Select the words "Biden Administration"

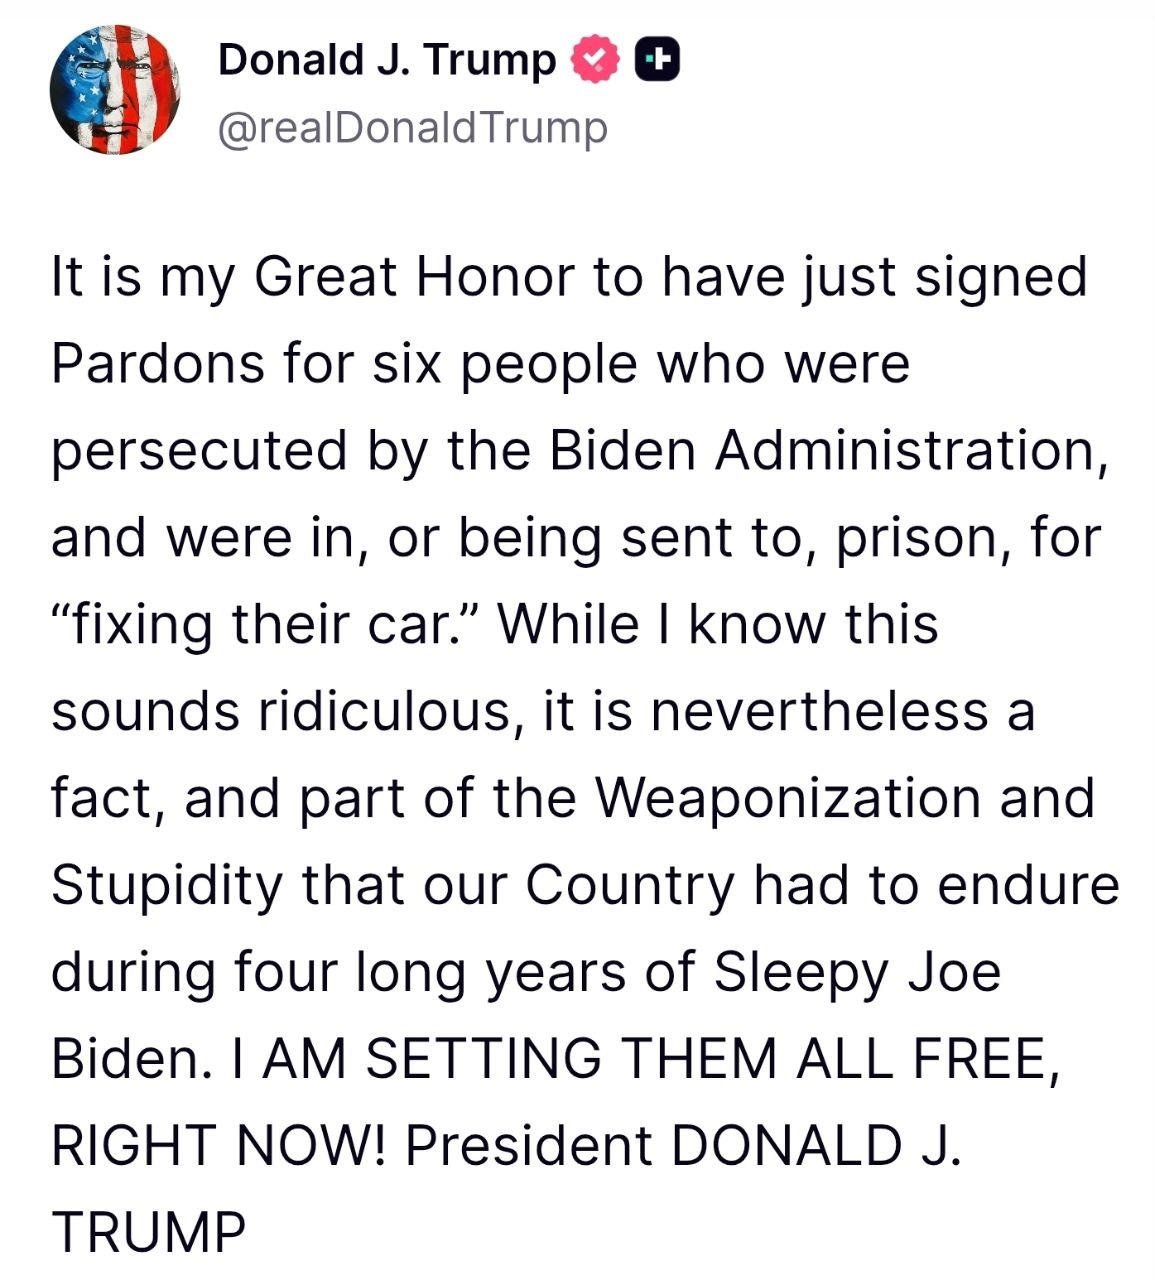click(823, 449)
